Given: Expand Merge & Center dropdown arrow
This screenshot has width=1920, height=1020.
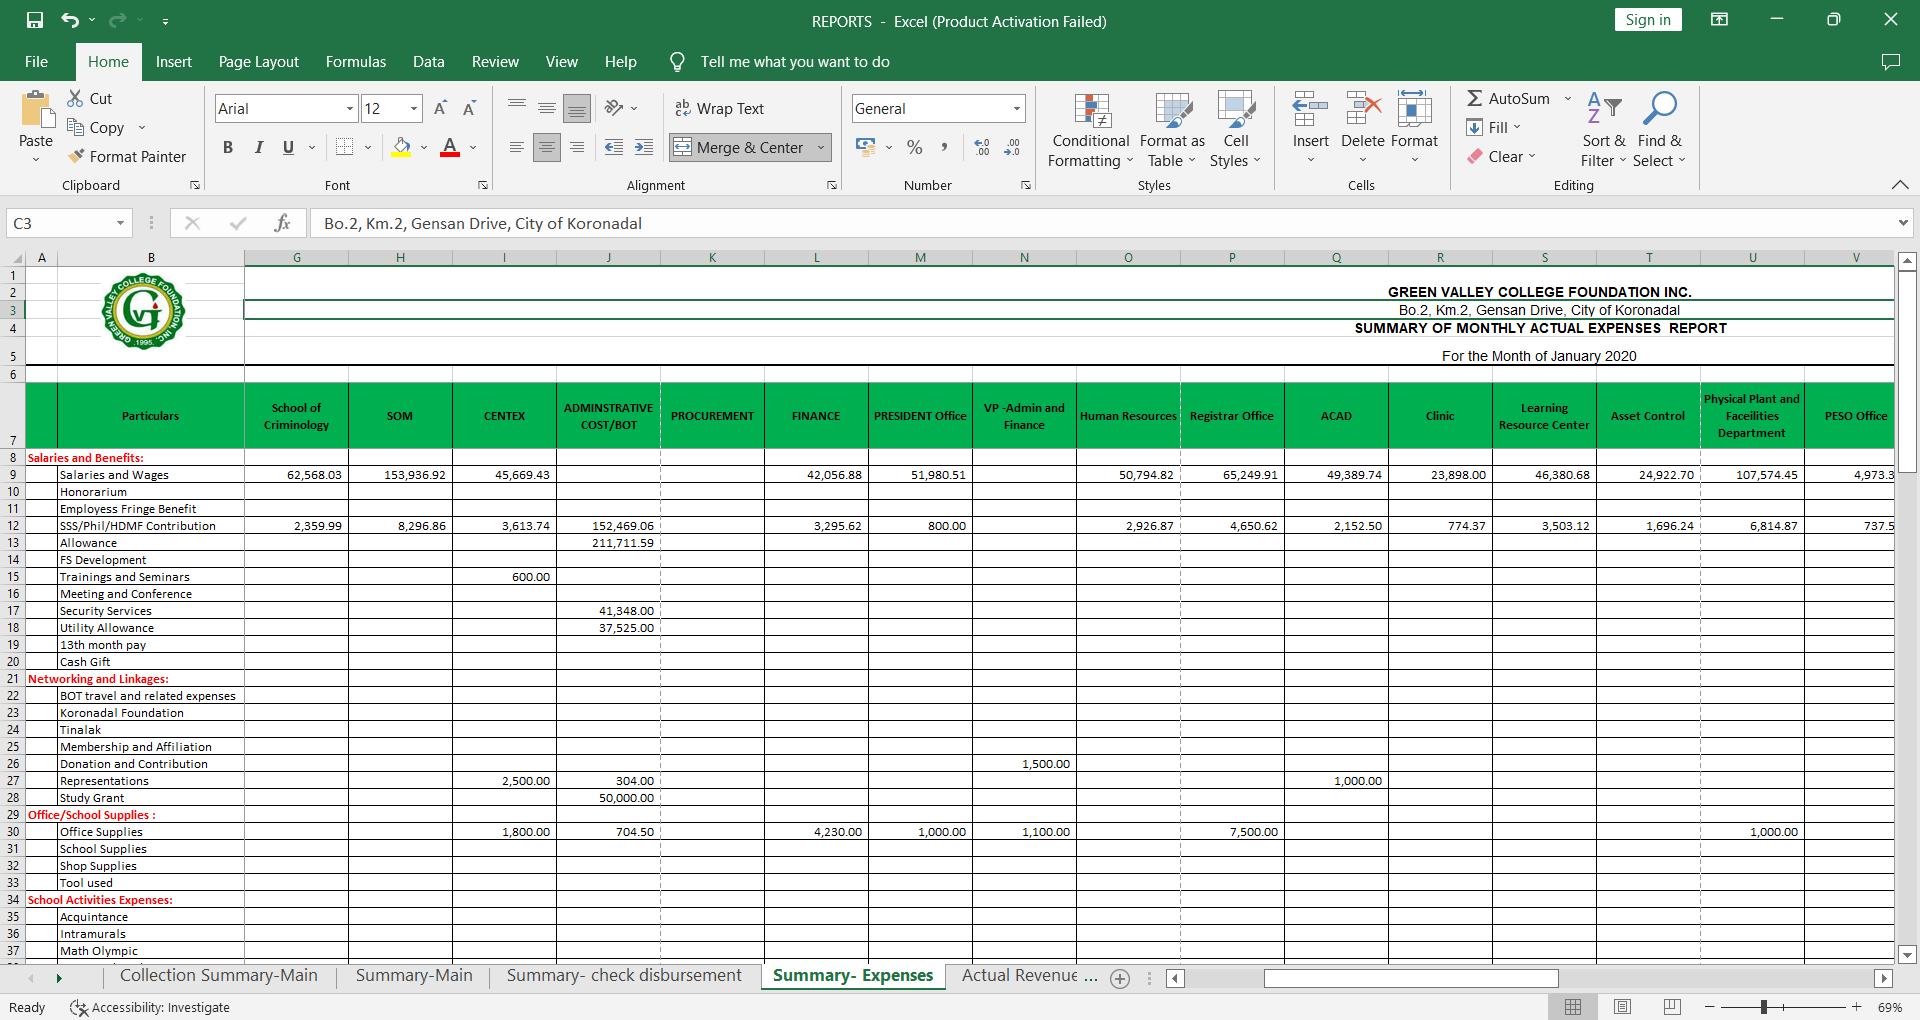Looking at the screenshot, I should click(821, 147).
